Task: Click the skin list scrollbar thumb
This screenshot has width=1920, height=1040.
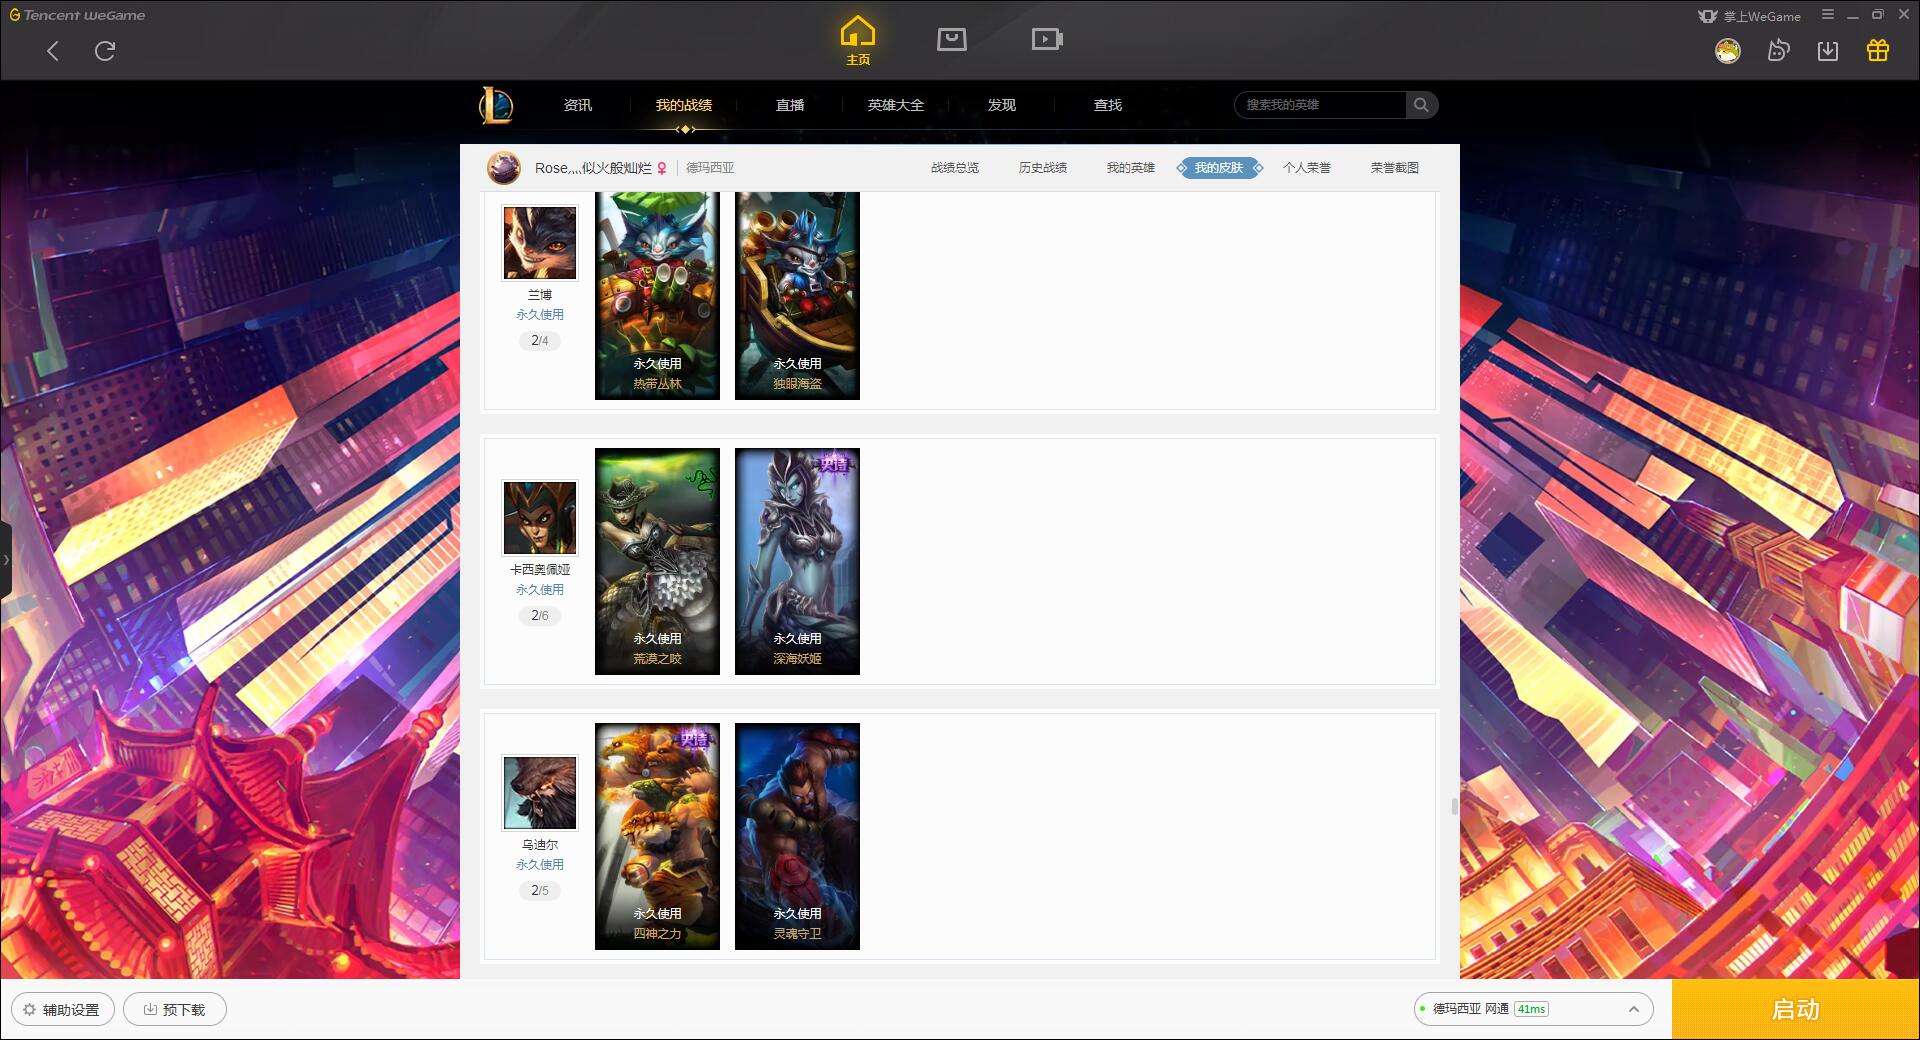Action: tap(1454, 807)
